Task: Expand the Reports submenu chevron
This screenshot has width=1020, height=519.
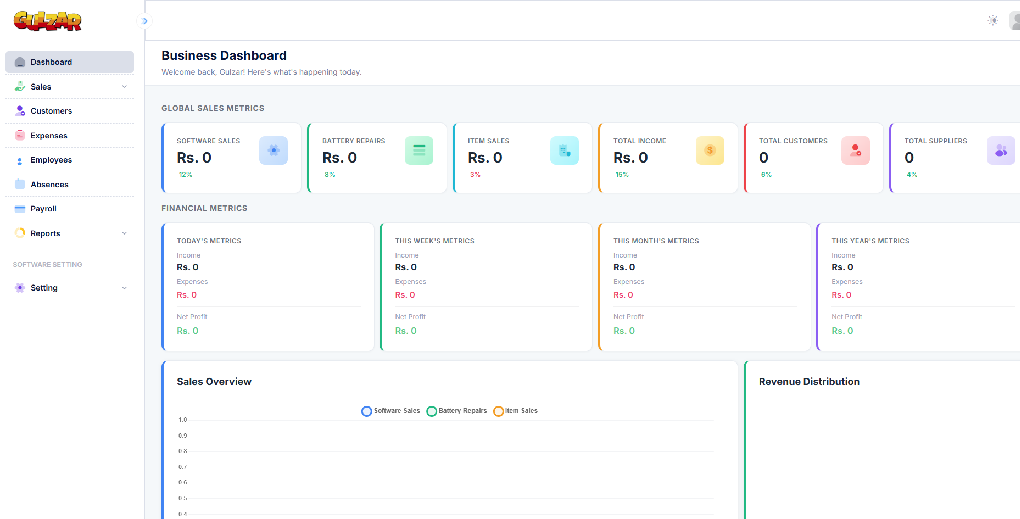Action: (x=124, y=234)
